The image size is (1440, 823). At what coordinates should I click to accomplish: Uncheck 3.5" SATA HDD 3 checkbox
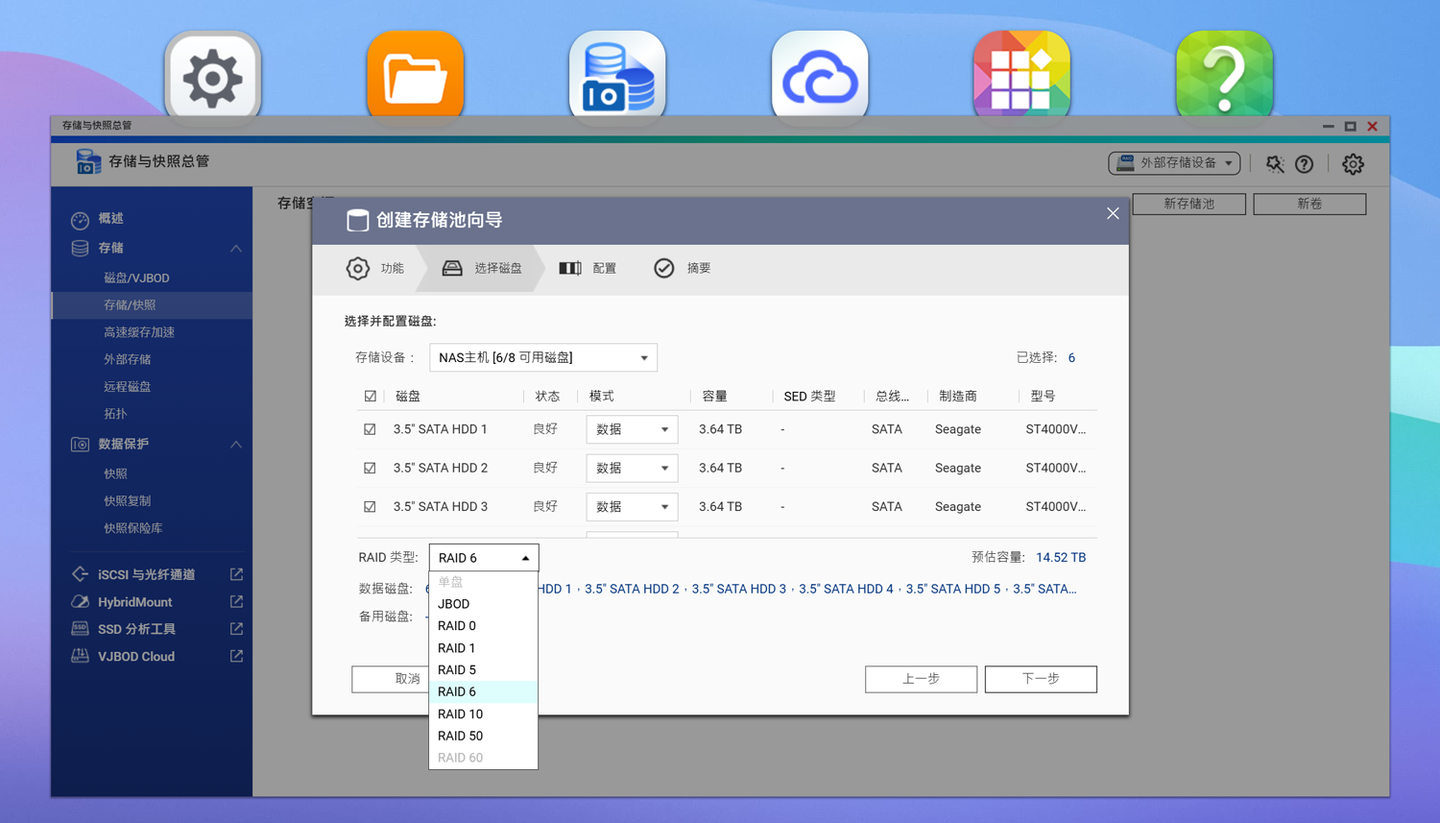point(370,507)
